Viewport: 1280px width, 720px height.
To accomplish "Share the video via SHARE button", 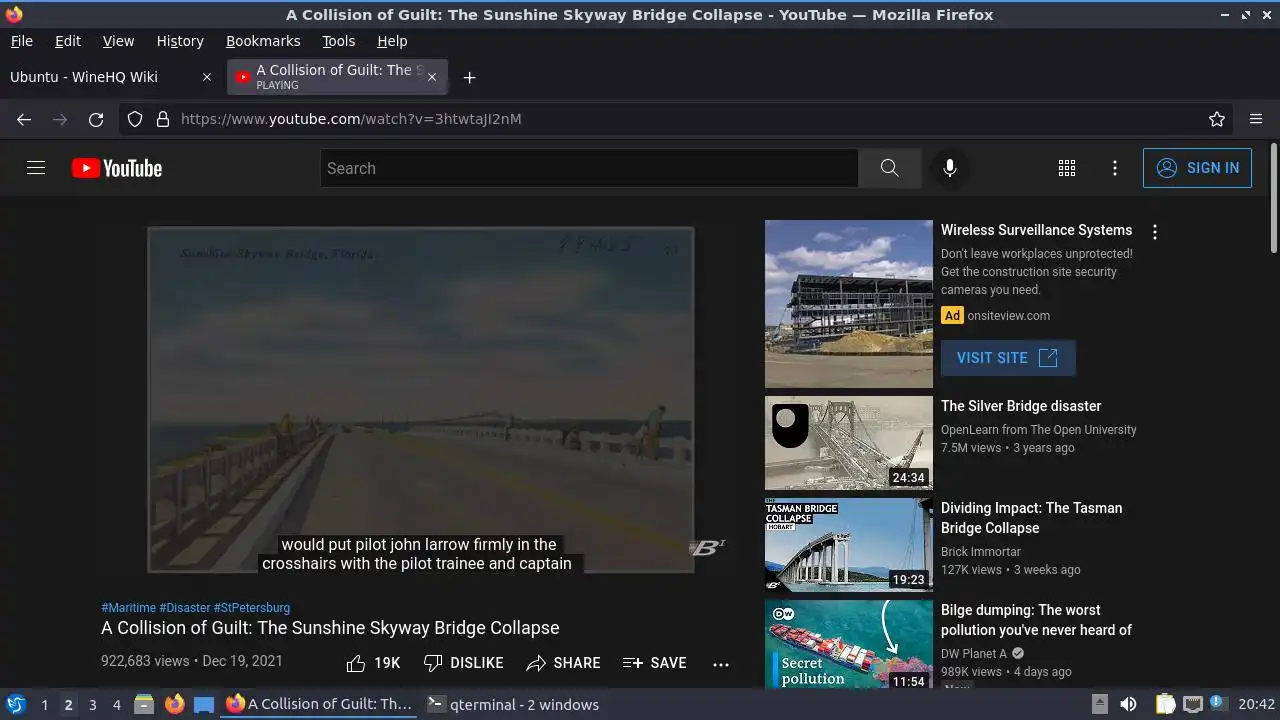I will click(563, 663).
